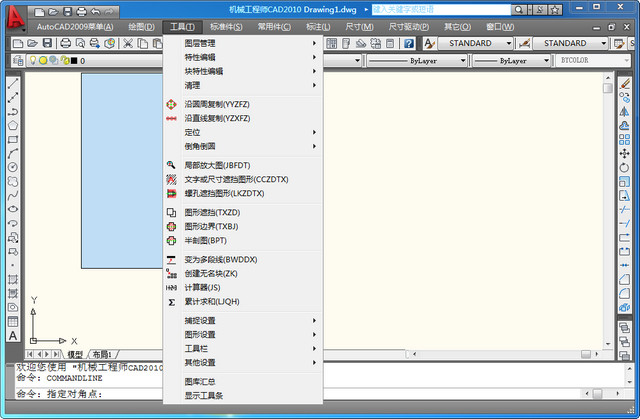Choose 显示工具条 menu item
Screen dimensions: 640x419
tap(243, 395)
